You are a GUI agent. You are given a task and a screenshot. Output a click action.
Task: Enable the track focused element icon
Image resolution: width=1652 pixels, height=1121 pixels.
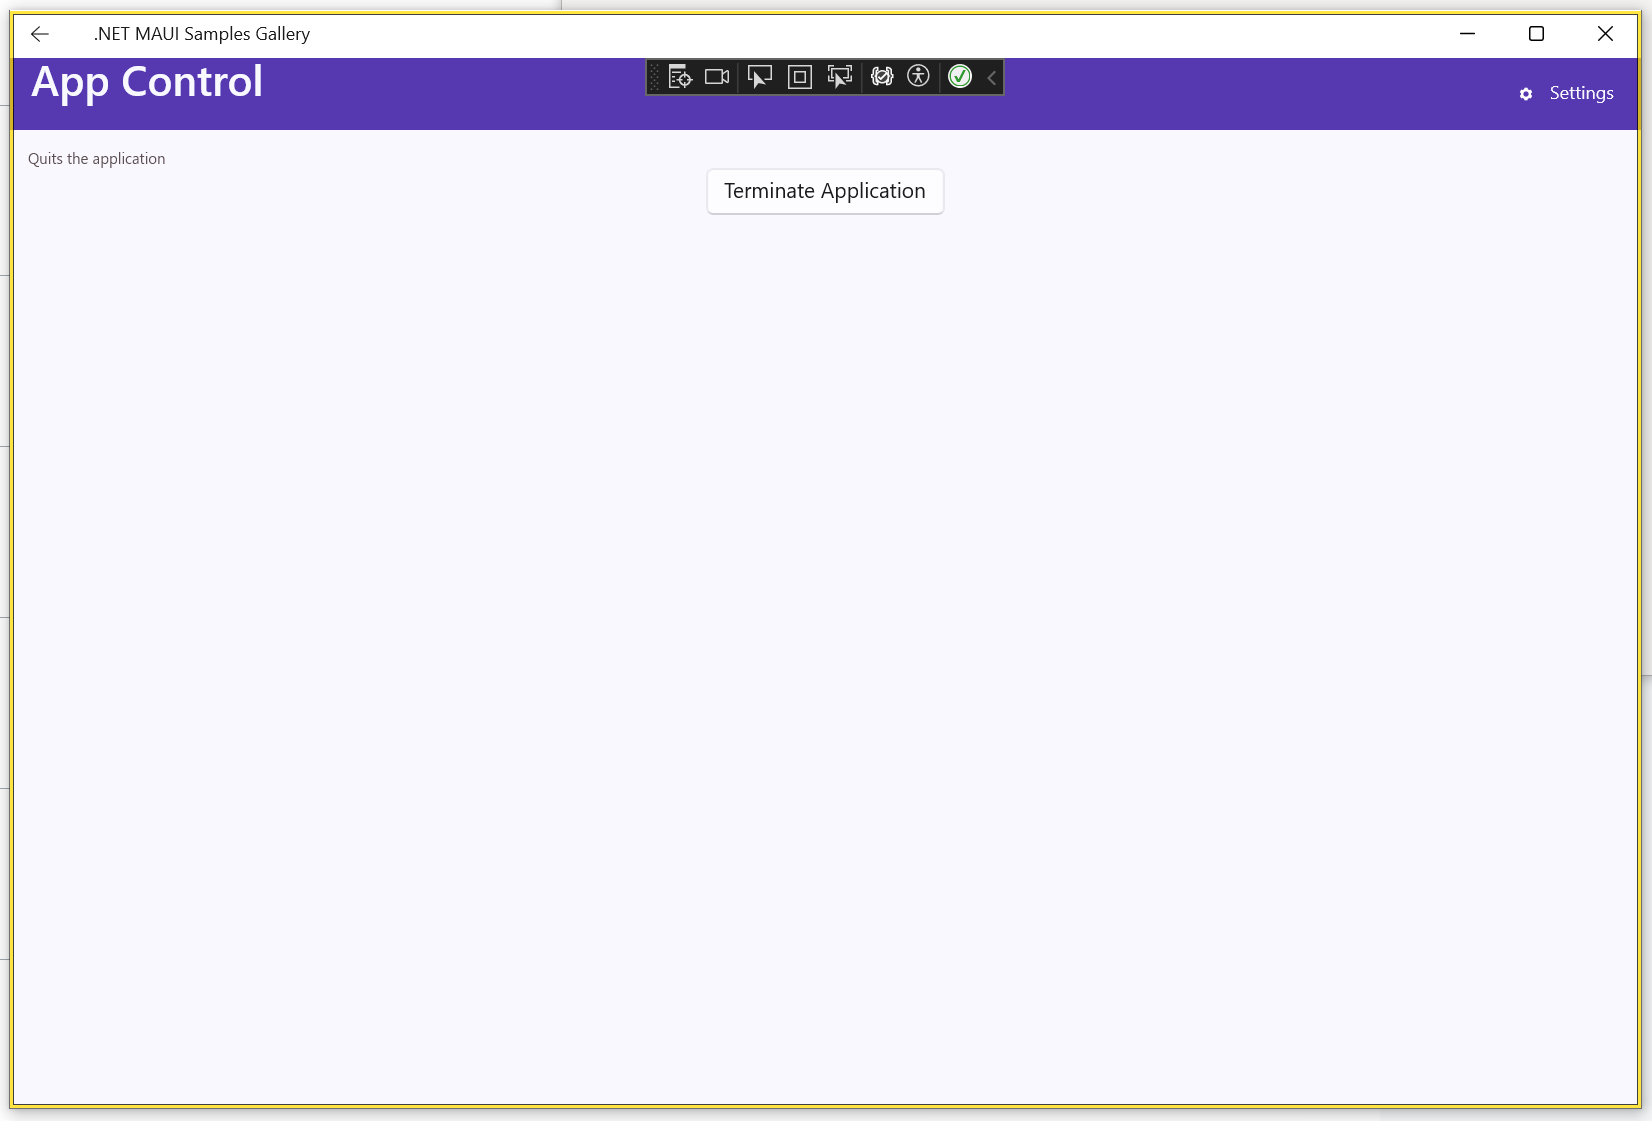tap(840, 77)
